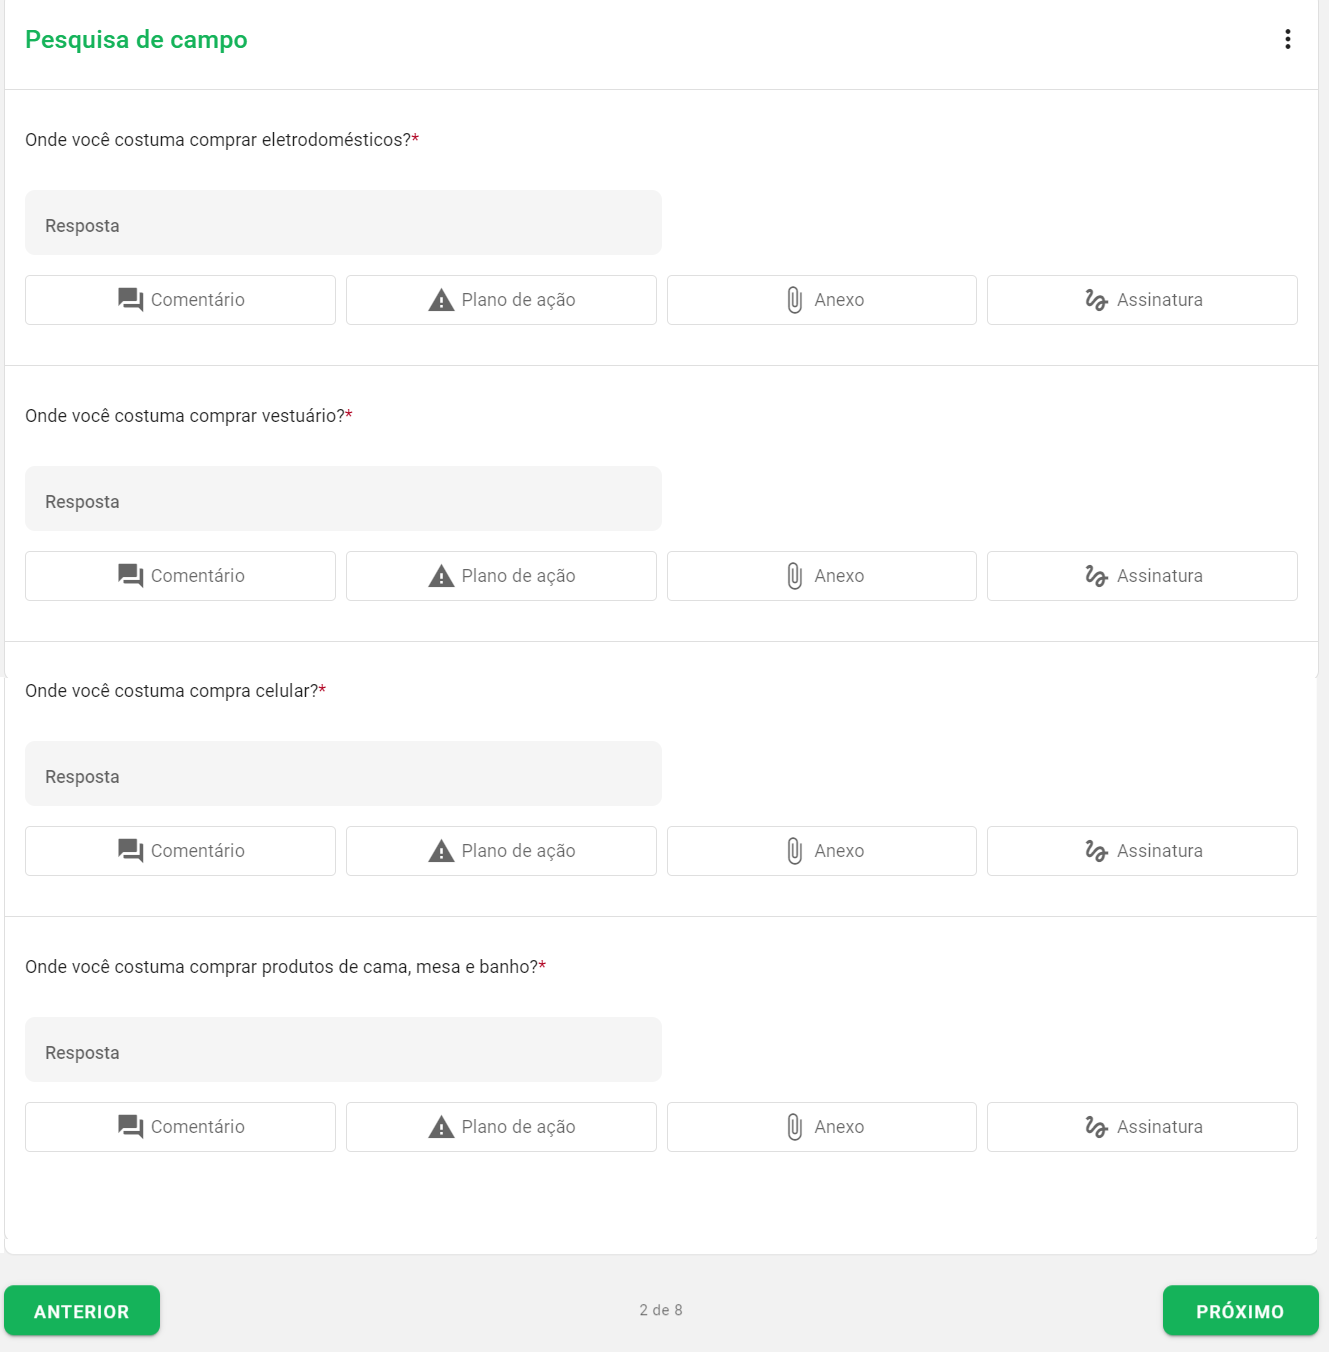Click the Assinatura button for eletrodomésticos

(1141, 299)
